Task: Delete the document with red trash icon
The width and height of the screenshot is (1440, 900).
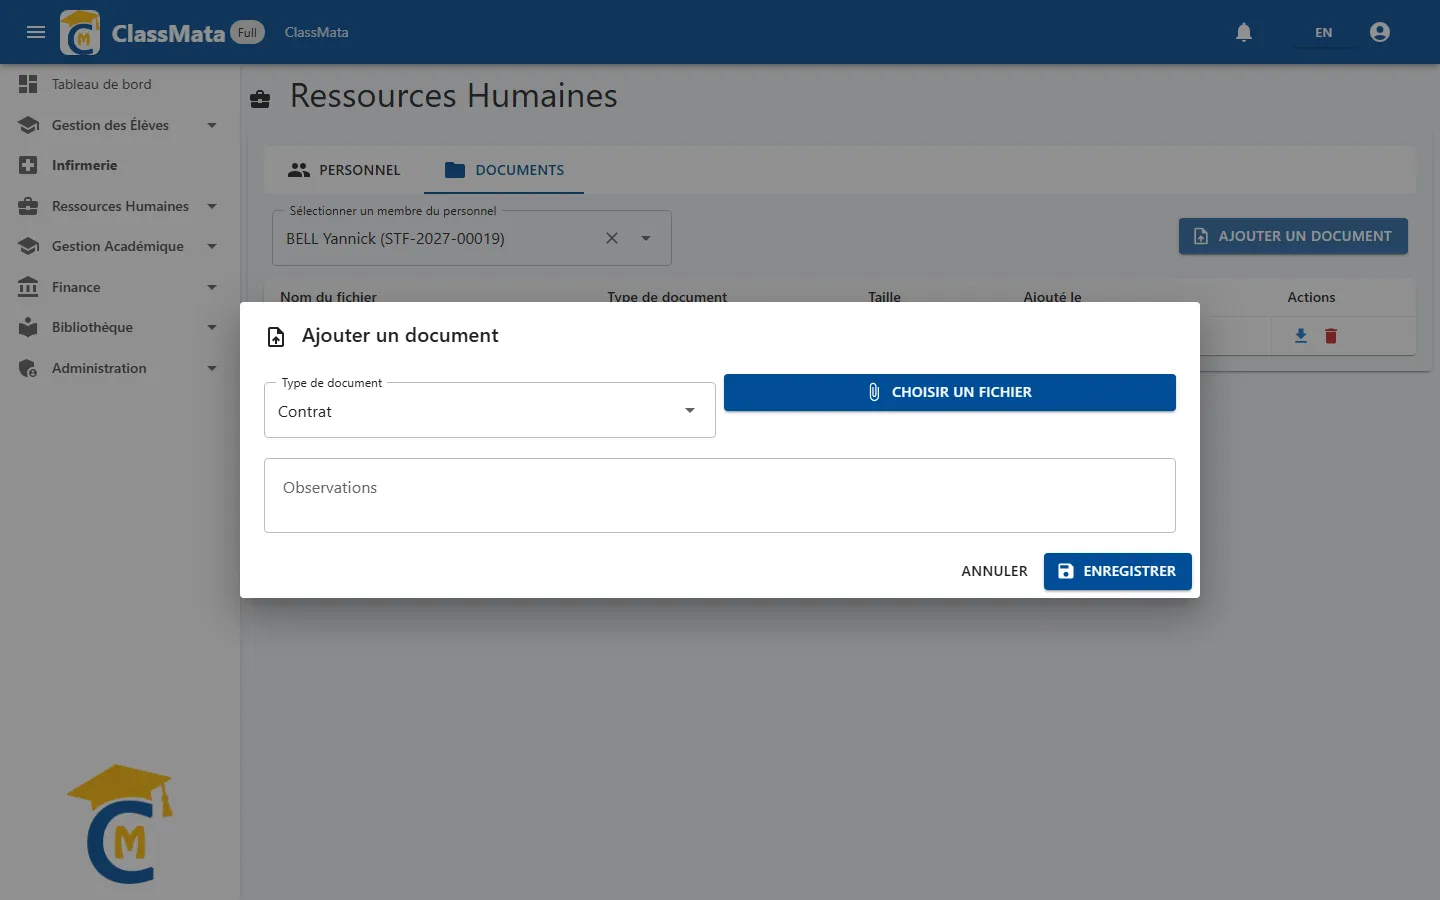Action: [x=1331, y=336]
